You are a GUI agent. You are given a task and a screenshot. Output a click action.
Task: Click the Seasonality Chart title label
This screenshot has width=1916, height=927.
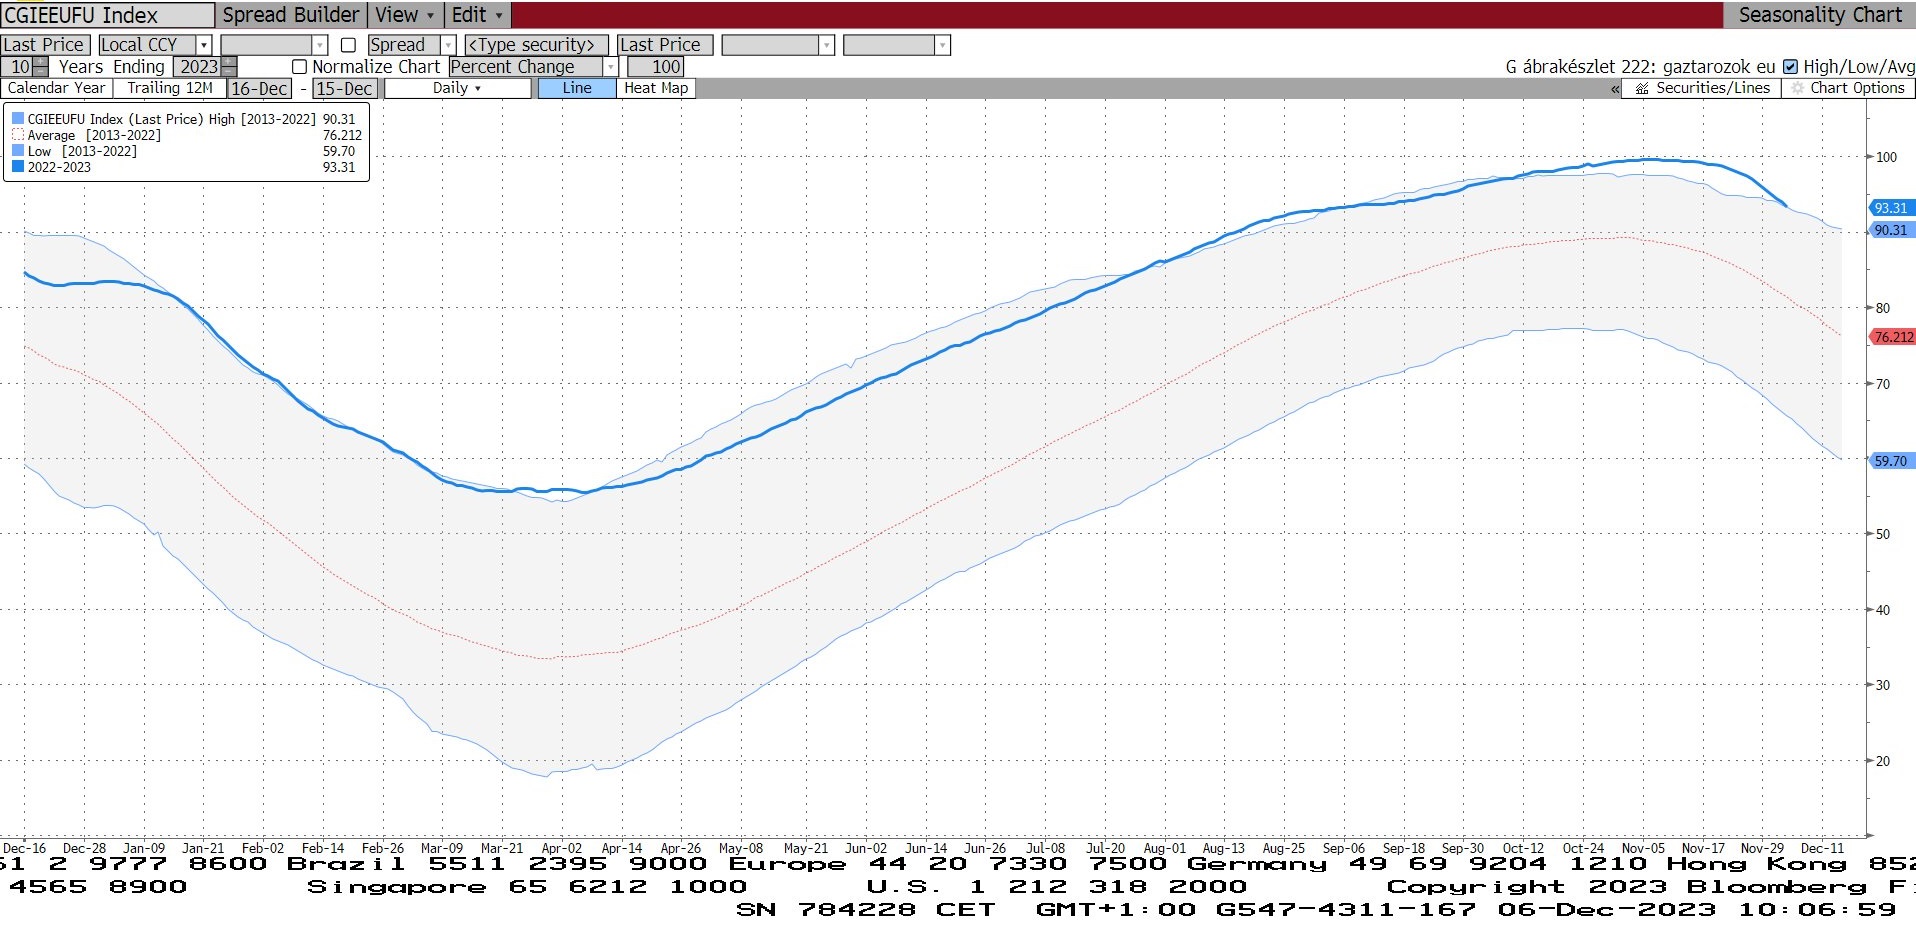(1820, 15)
